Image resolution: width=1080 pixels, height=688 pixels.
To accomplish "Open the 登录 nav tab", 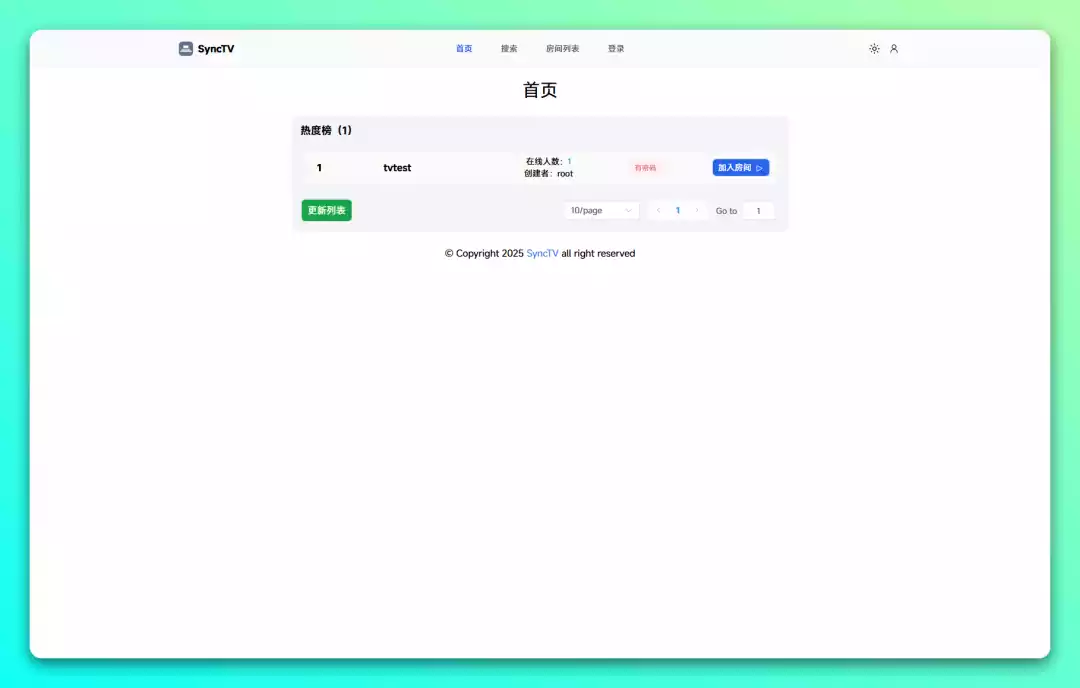I will pos(616,48).
